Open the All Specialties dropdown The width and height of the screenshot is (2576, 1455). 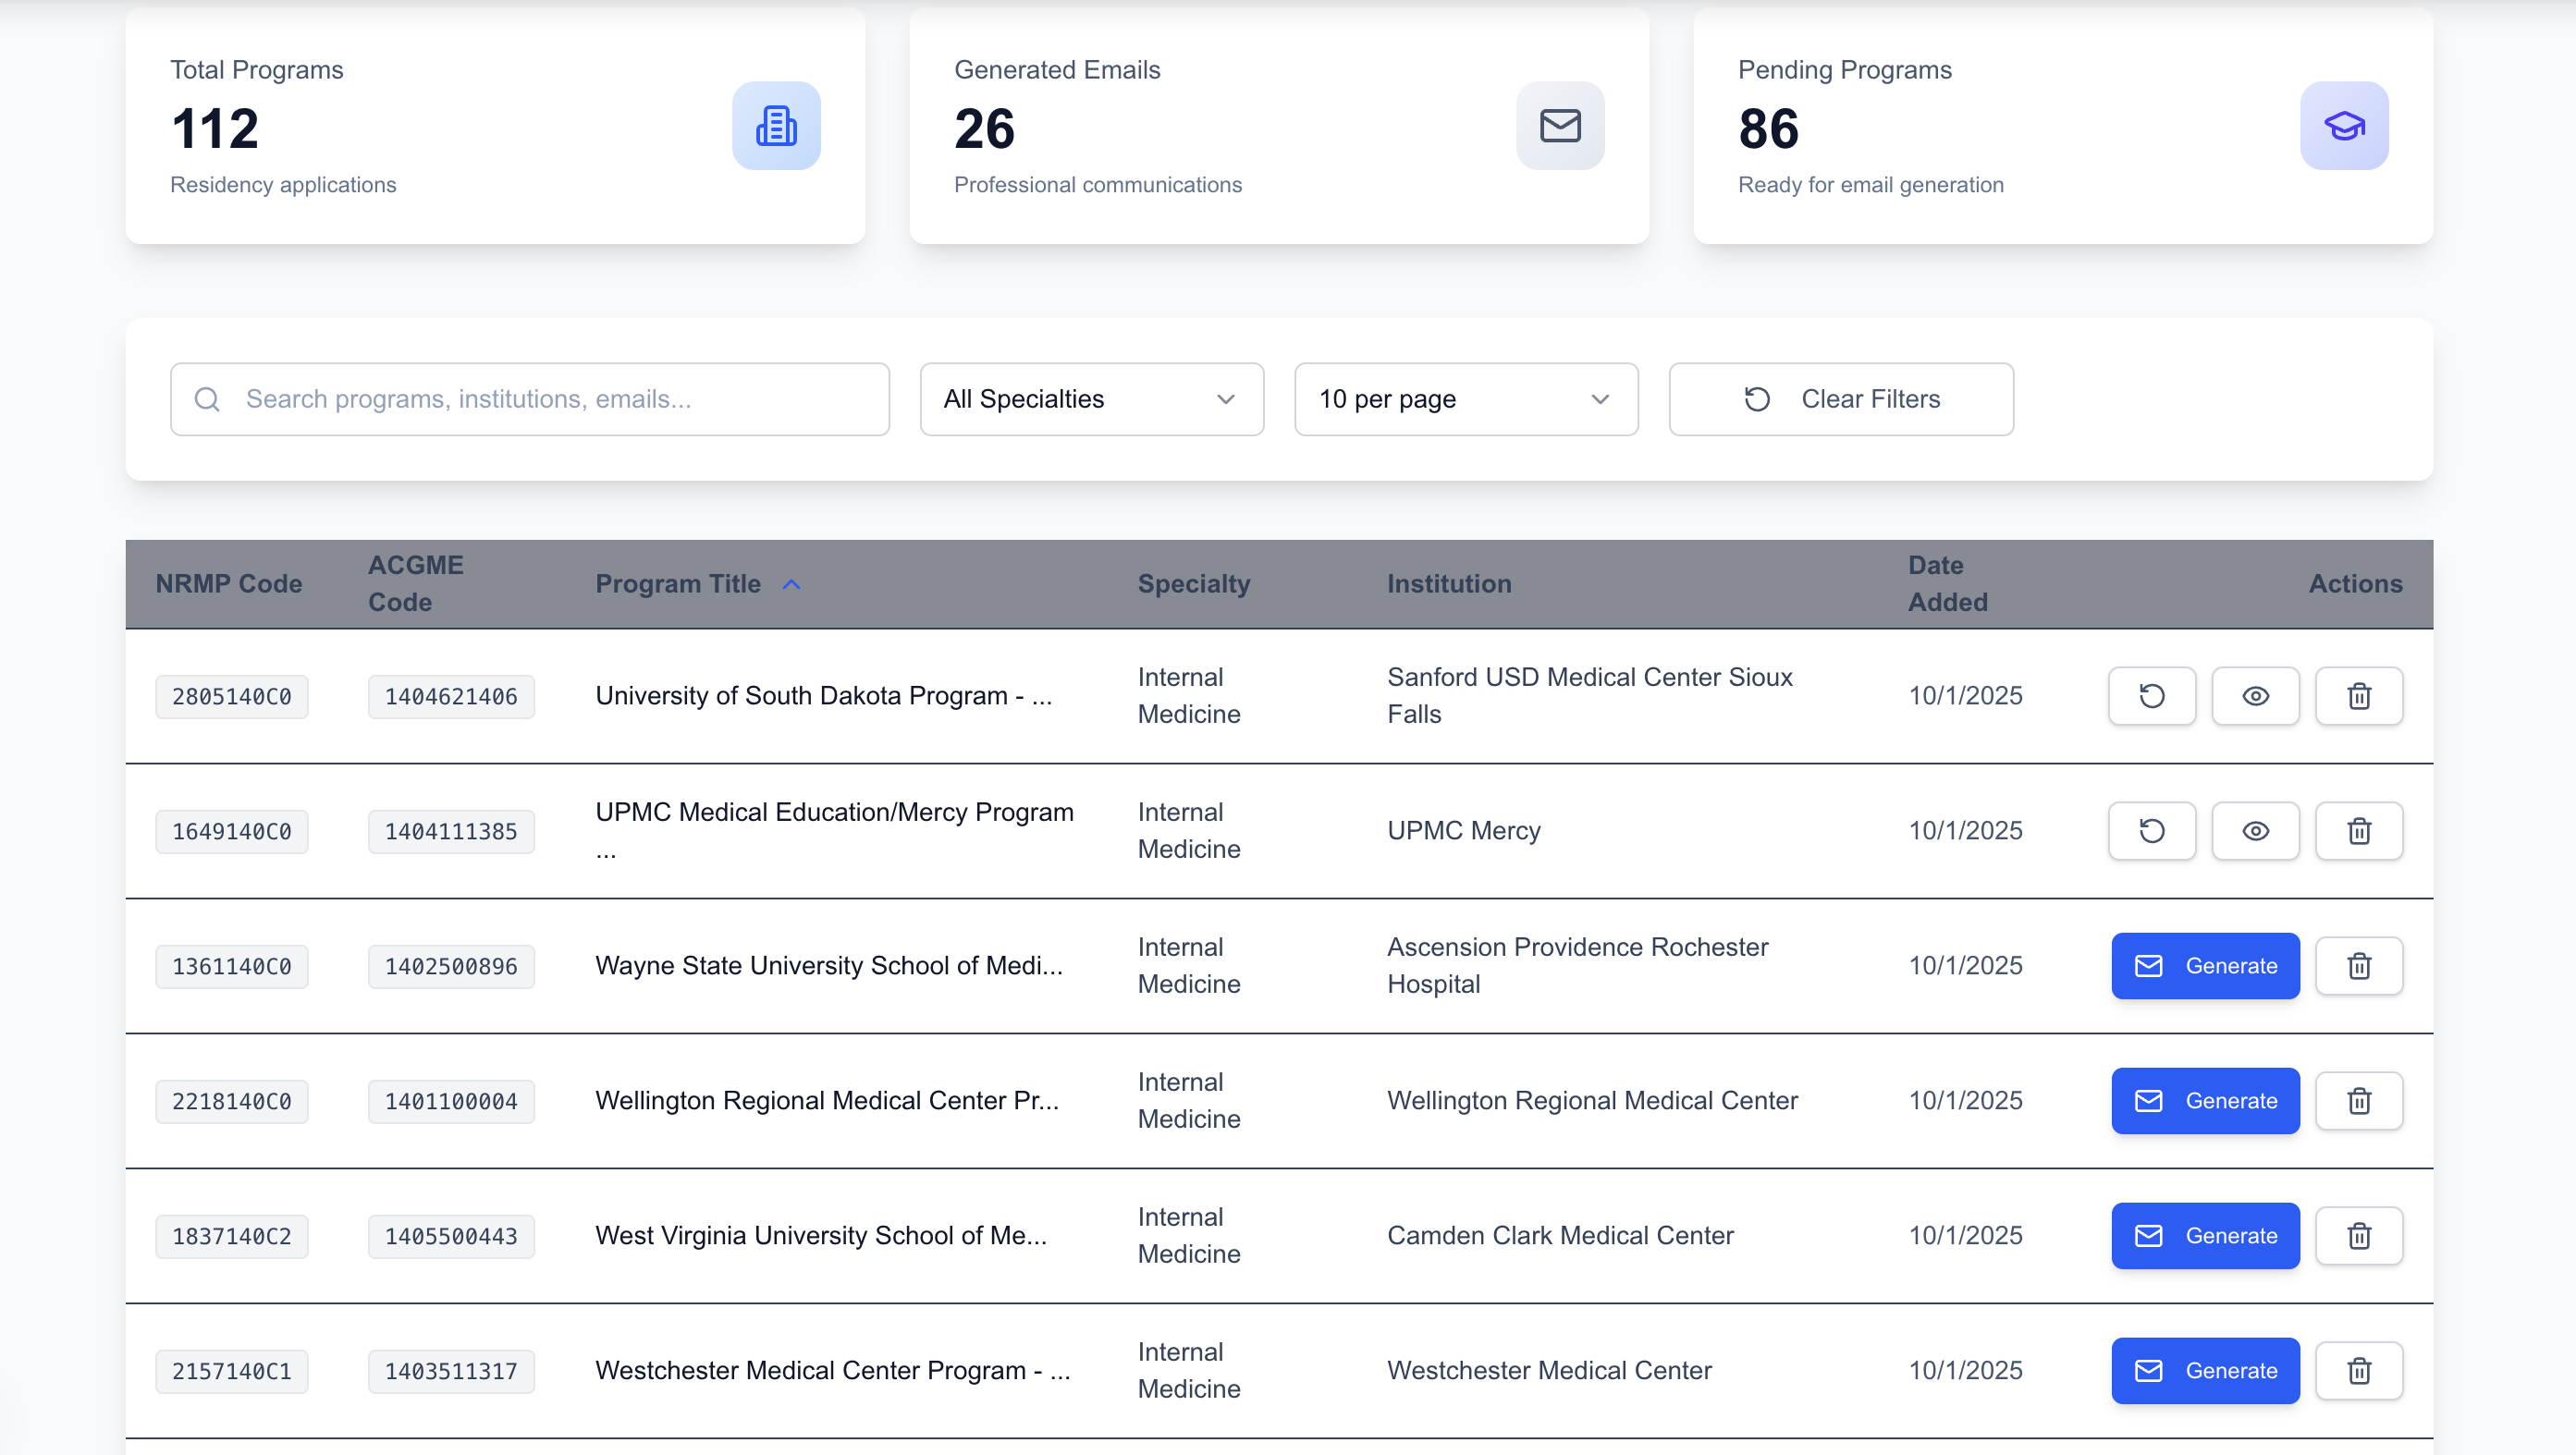tap(1091, 398)
